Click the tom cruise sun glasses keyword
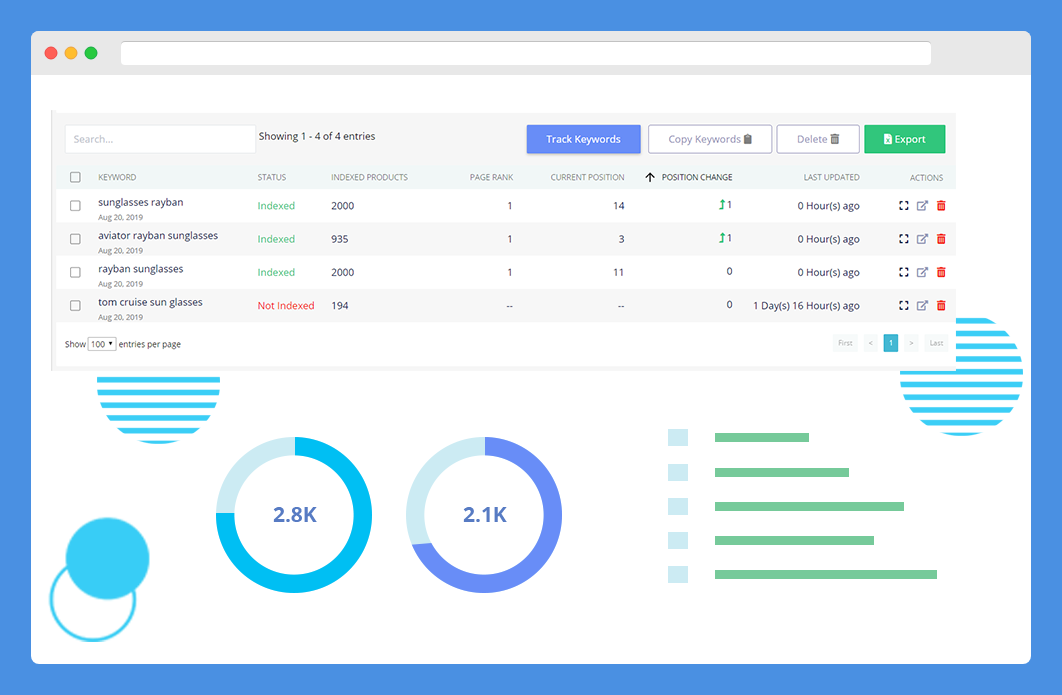1062x695 pixels. (x=150, y=301)
